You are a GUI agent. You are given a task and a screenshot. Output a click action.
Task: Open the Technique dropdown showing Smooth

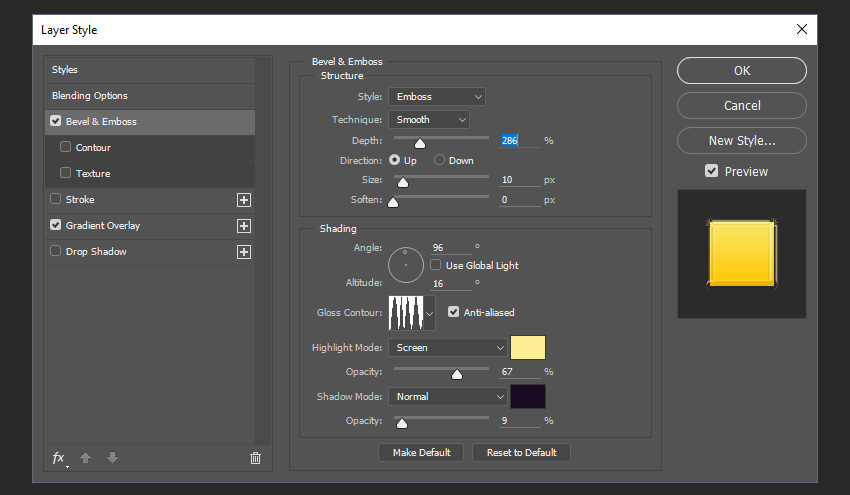coord(428,120)
